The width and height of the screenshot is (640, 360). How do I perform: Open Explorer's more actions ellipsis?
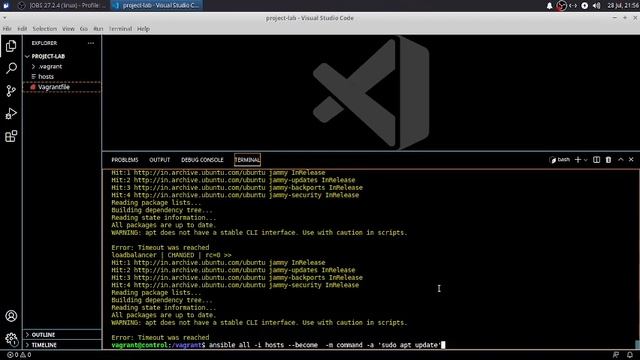coord(91,43)
